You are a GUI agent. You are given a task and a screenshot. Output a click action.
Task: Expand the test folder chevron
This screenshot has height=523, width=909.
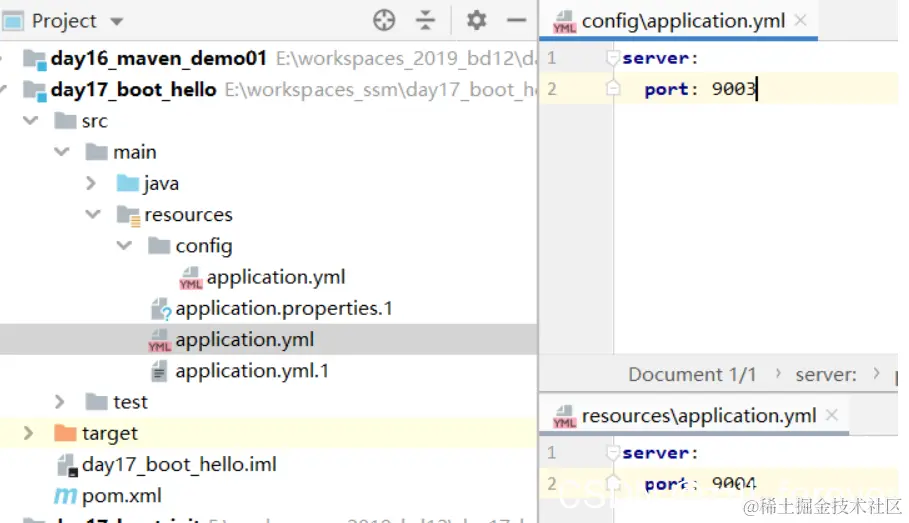(x=60, y=402)
